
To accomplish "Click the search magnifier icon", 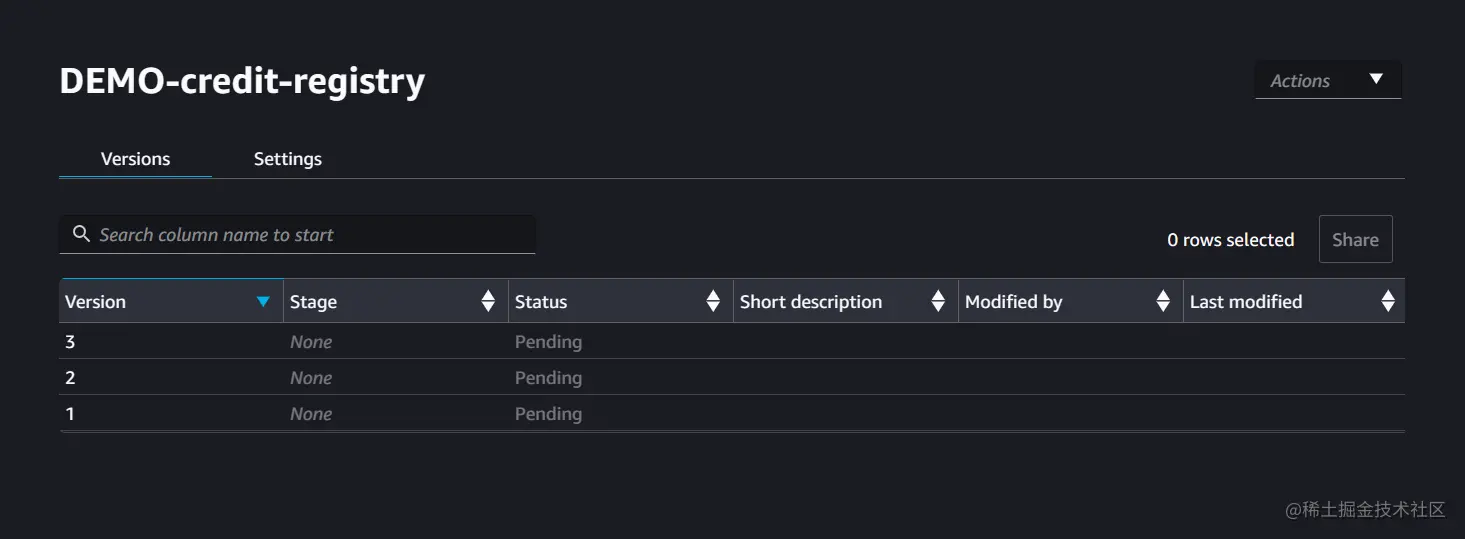I will (x=82, y=235).
